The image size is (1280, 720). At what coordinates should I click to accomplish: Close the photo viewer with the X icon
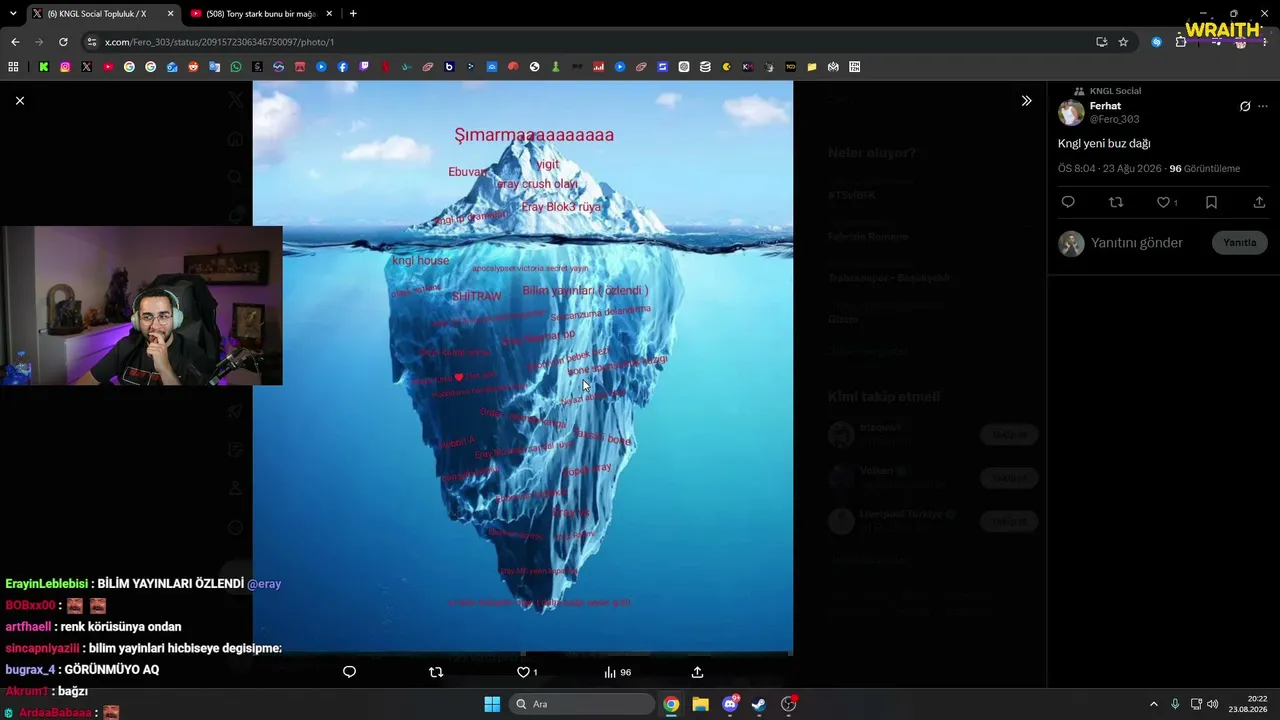click(20, 101)
